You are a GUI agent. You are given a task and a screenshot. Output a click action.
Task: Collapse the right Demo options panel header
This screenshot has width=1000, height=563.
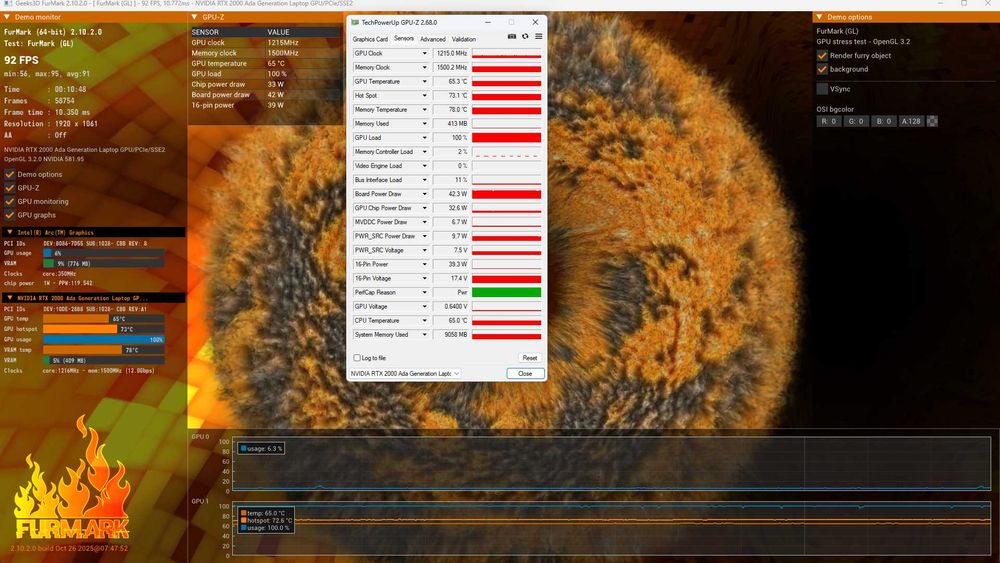[x=819, y=17]
